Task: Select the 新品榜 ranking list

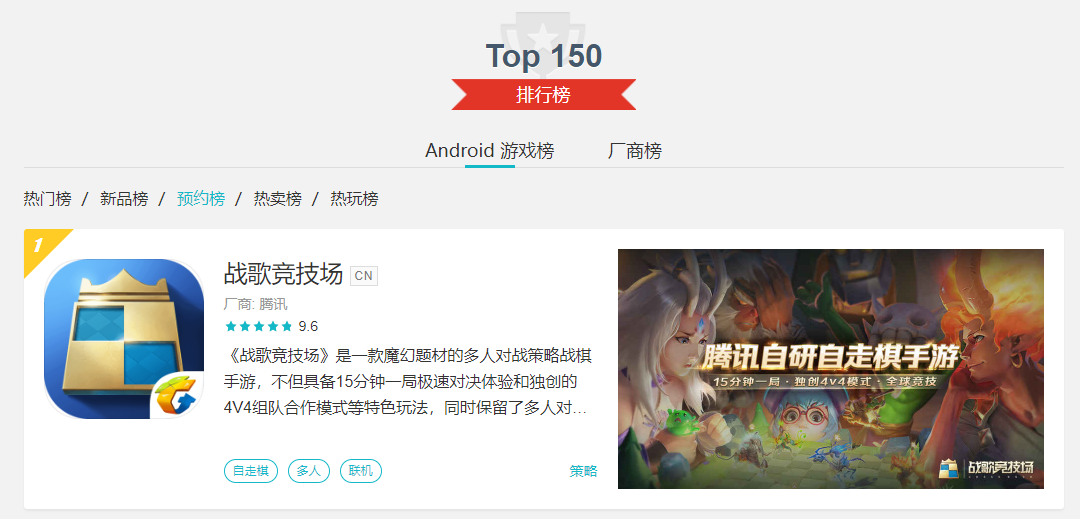Action: point(124,199)
